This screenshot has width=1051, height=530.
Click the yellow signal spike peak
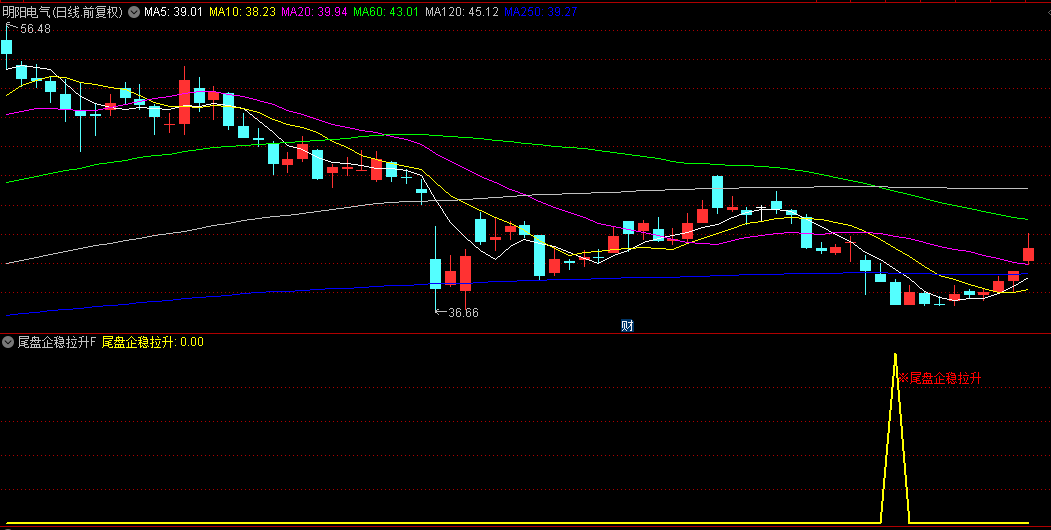(895, 355)
